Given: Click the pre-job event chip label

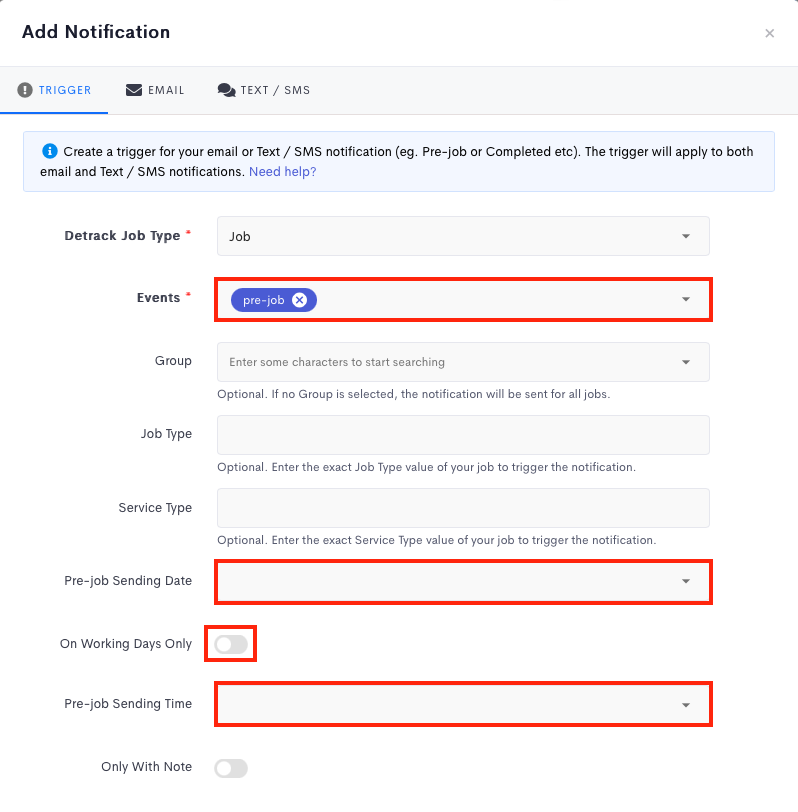Looking at the screenshot, I should pyautogui.click(x=263, y=300).
